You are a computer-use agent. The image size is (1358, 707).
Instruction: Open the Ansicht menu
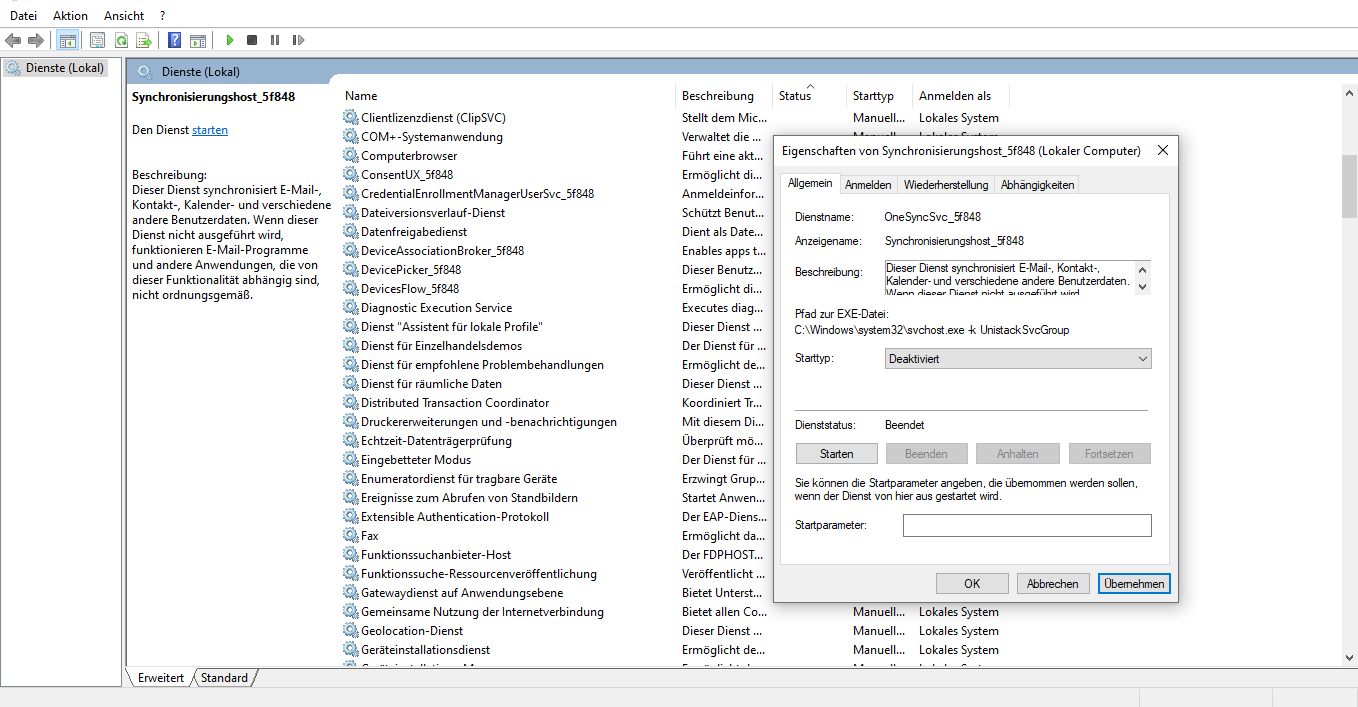click(x=124, y=16)
